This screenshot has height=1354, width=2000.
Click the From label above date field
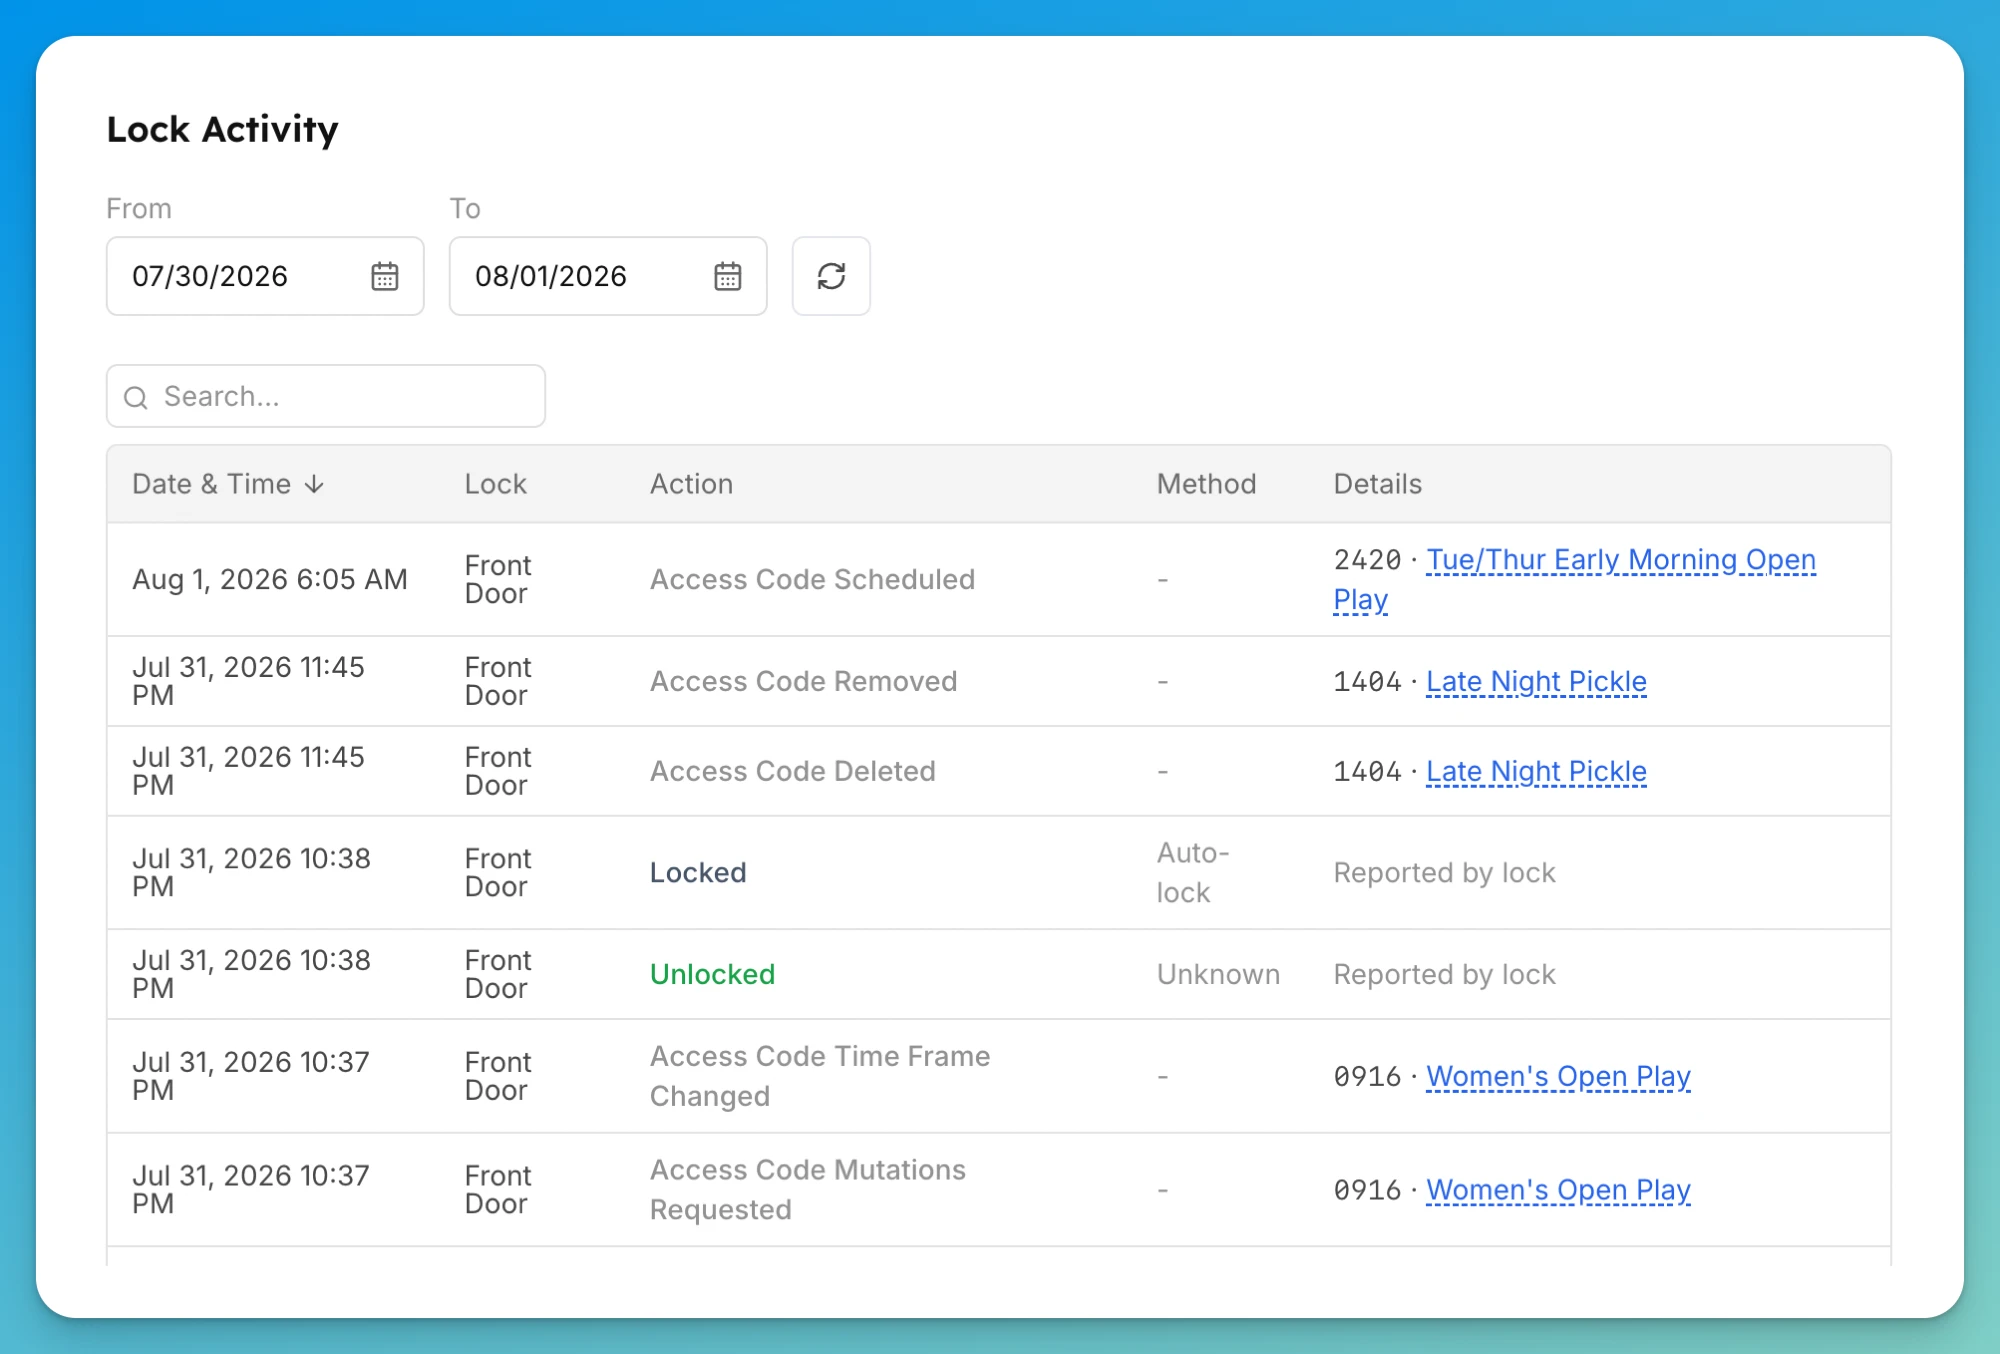(139, 208)
